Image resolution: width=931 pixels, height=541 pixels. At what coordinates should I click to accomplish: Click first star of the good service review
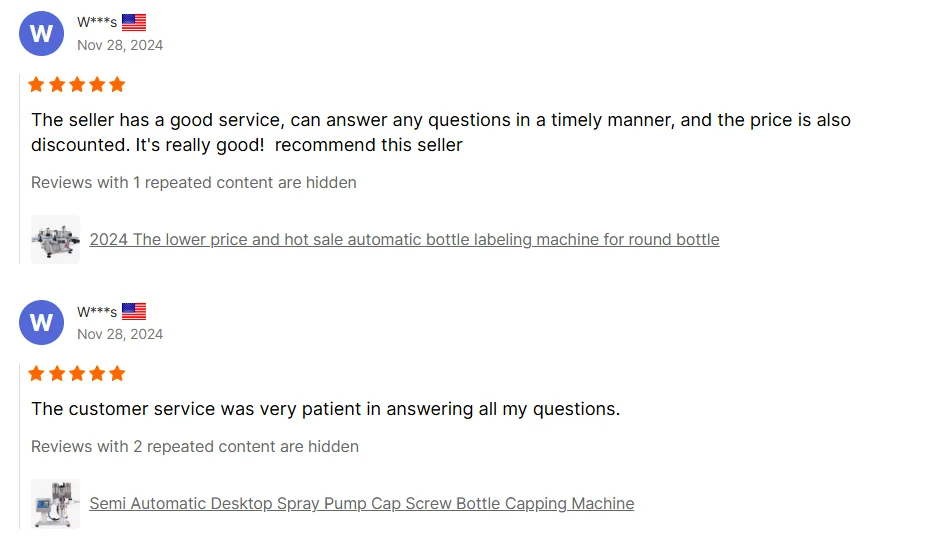click(36, 84)
